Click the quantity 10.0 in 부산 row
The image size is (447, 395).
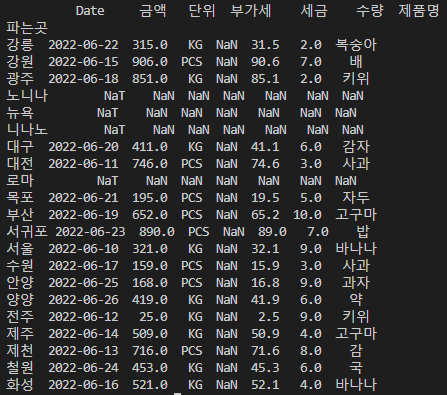pos(307,215)
